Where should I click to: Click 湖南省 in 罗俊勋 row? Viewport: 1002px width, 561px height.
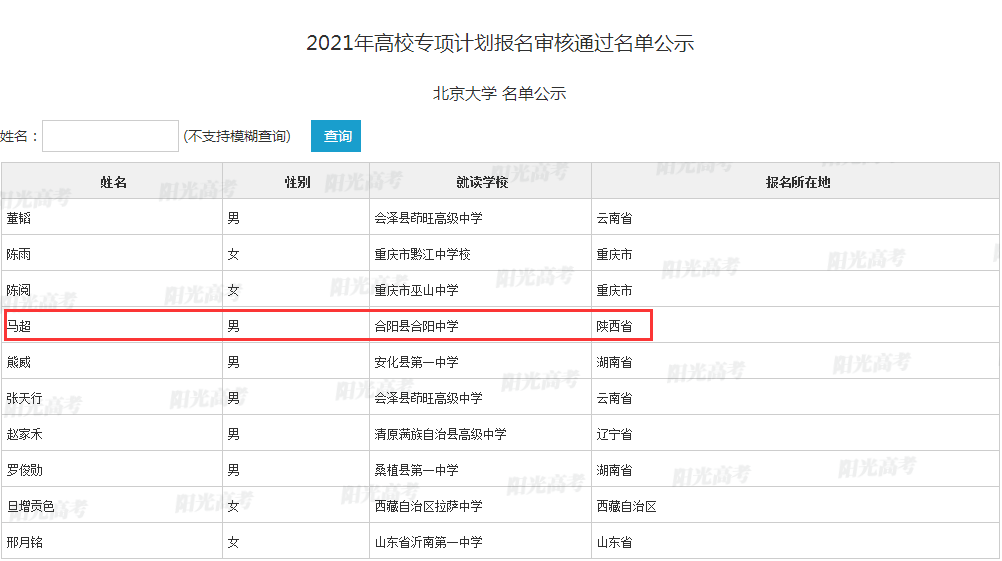tap(614, 470)
